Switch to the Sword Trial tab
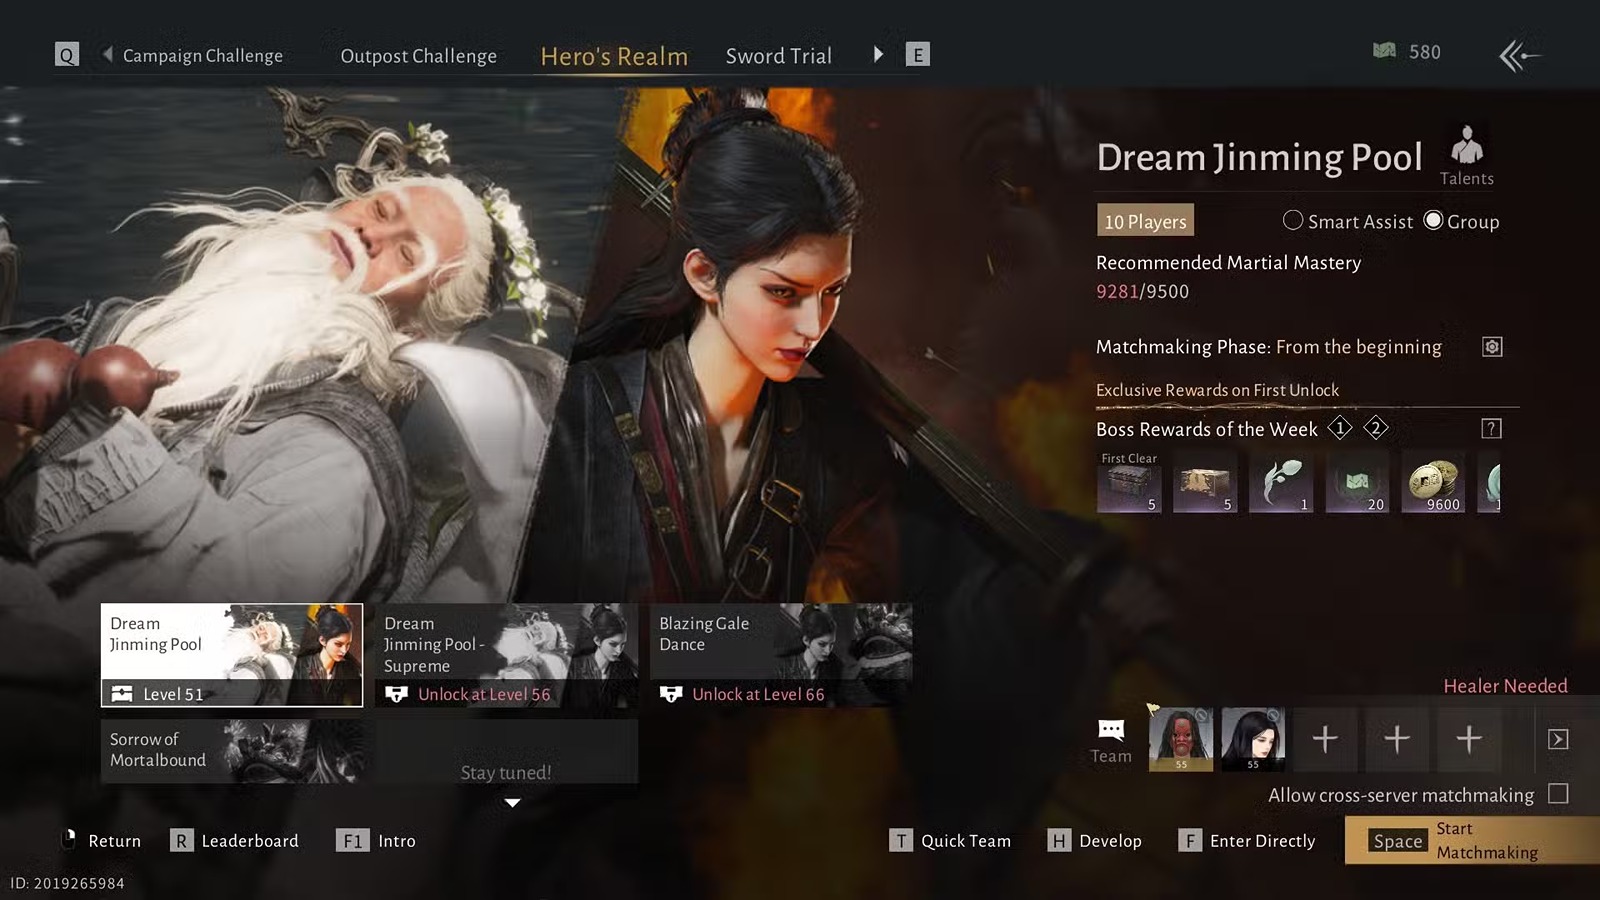The height and width of the screenshot is (900, 1600). coord(778,56)
